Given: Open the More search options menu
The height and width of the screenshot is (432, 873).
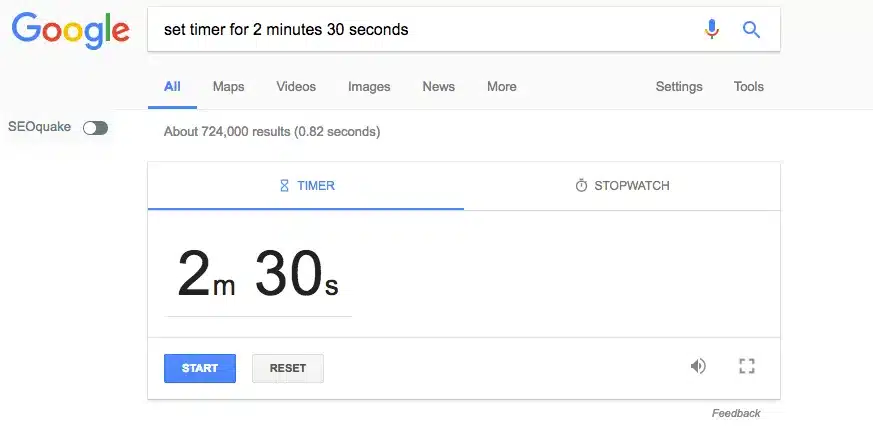Looking at the screenshot, I should tap(501, 87).
